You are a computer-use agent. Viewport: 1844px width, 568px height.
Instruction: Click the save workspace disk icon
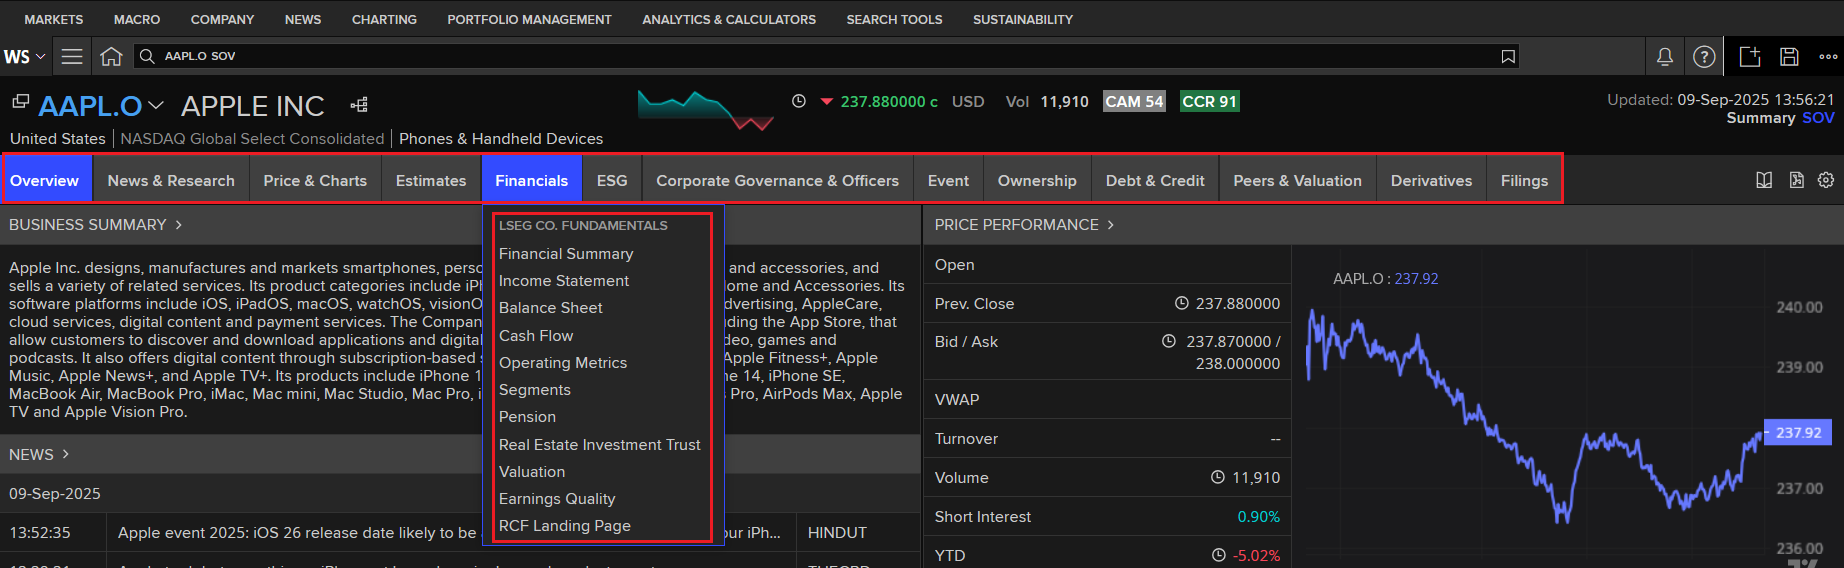point(1789,57)
